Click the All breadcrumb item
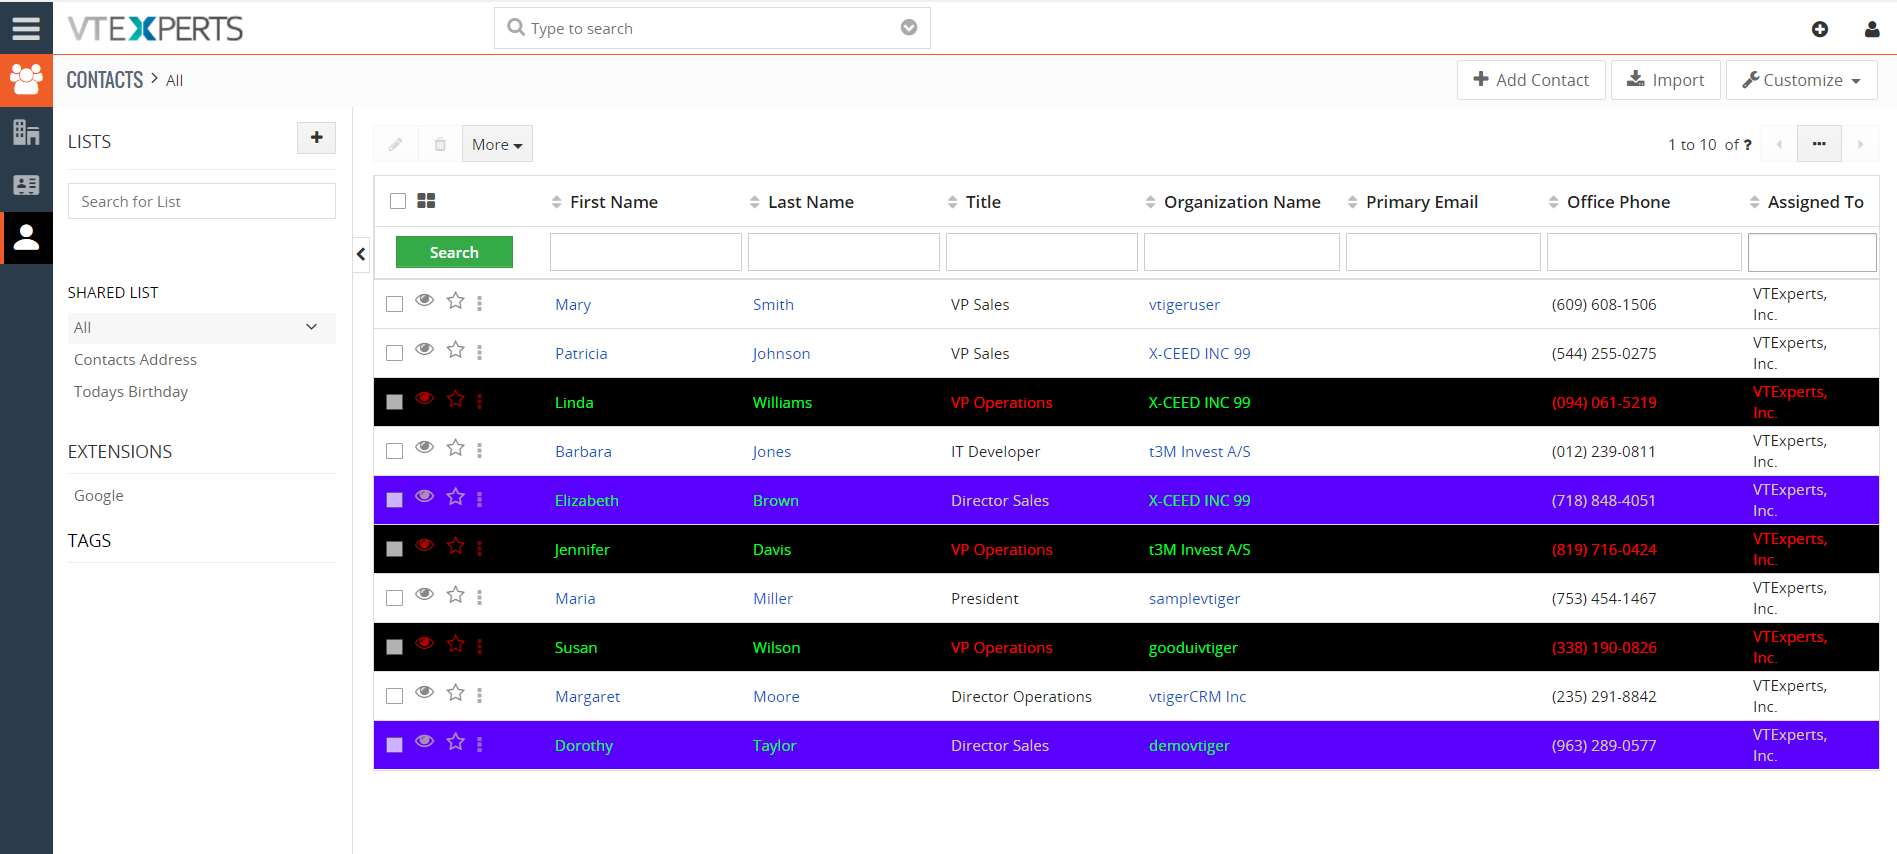 pos(174,81)
